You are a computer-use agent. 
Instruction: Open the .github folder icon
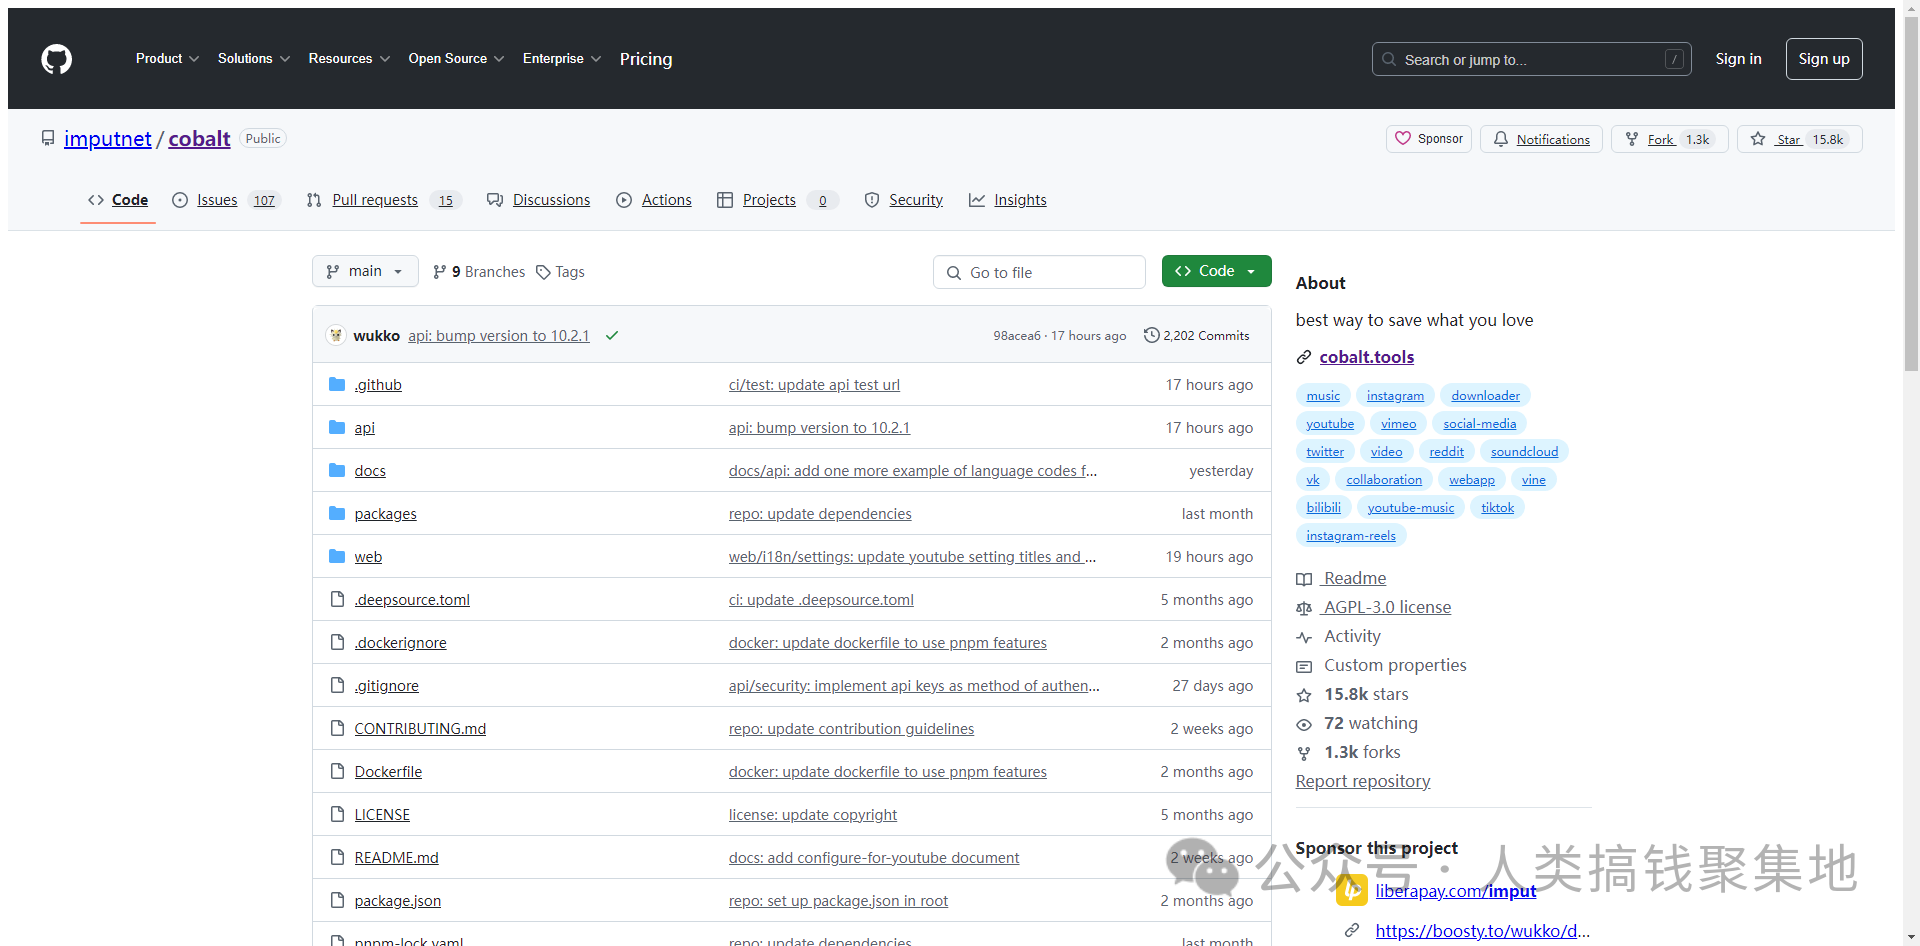point(337,385)
